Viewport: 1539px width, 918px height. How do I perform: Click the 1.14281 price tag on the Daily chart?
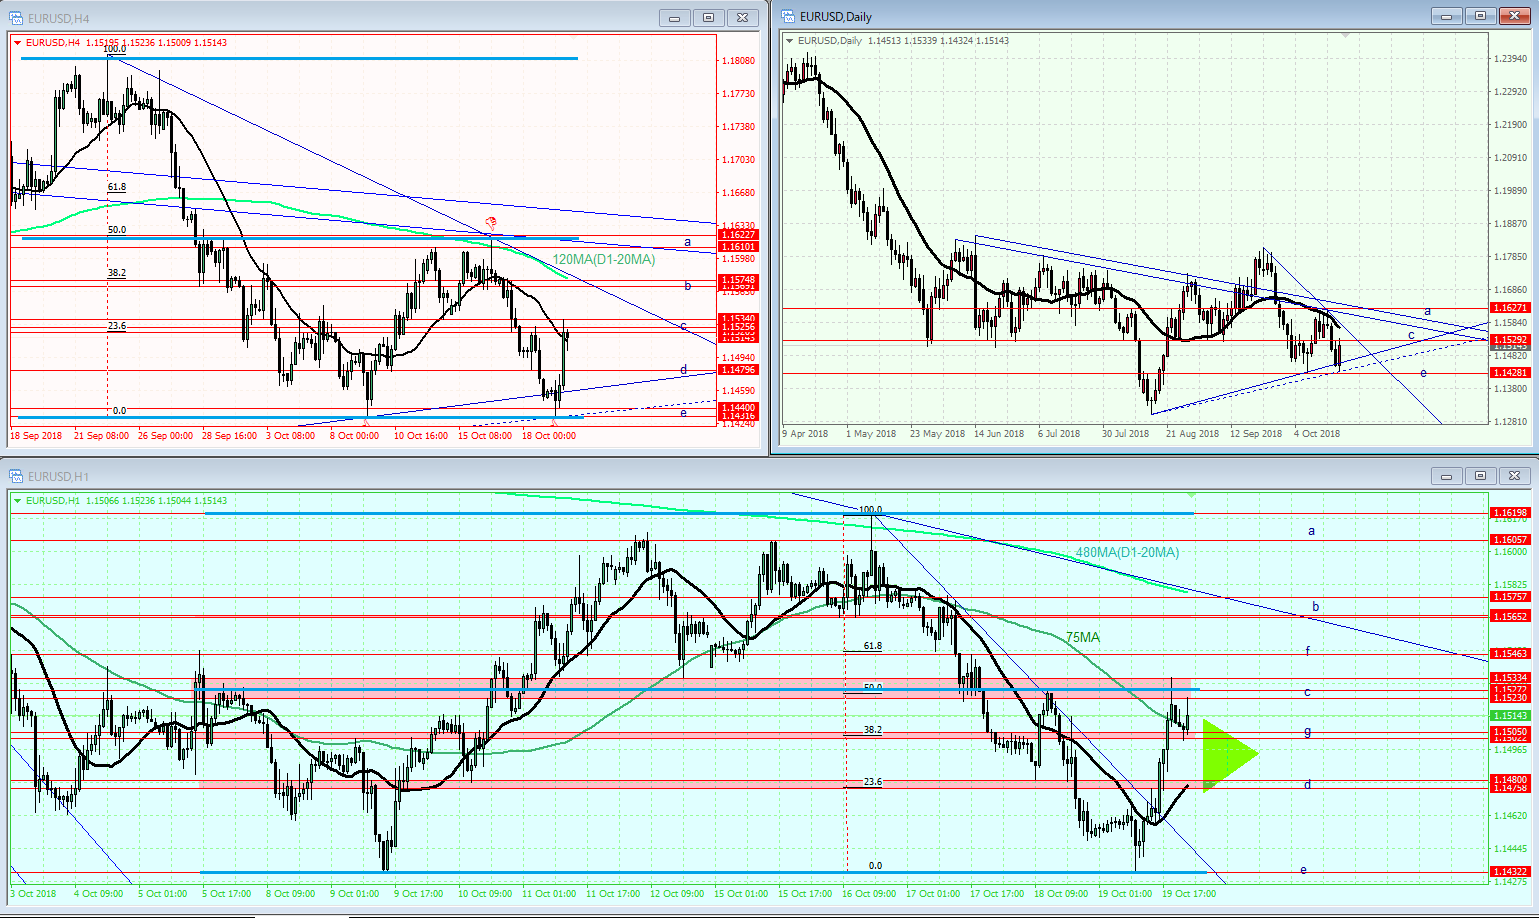(1510, 373)
